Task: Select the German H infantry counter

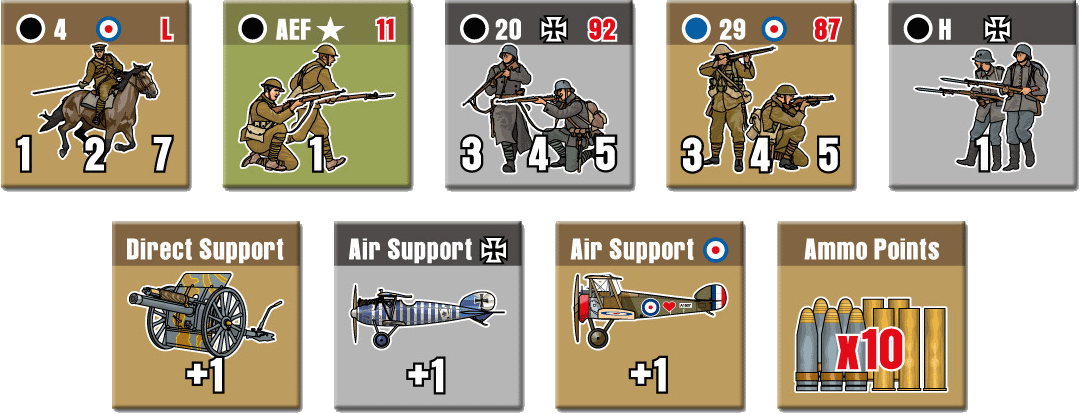Action: click(x=984, y=95)
